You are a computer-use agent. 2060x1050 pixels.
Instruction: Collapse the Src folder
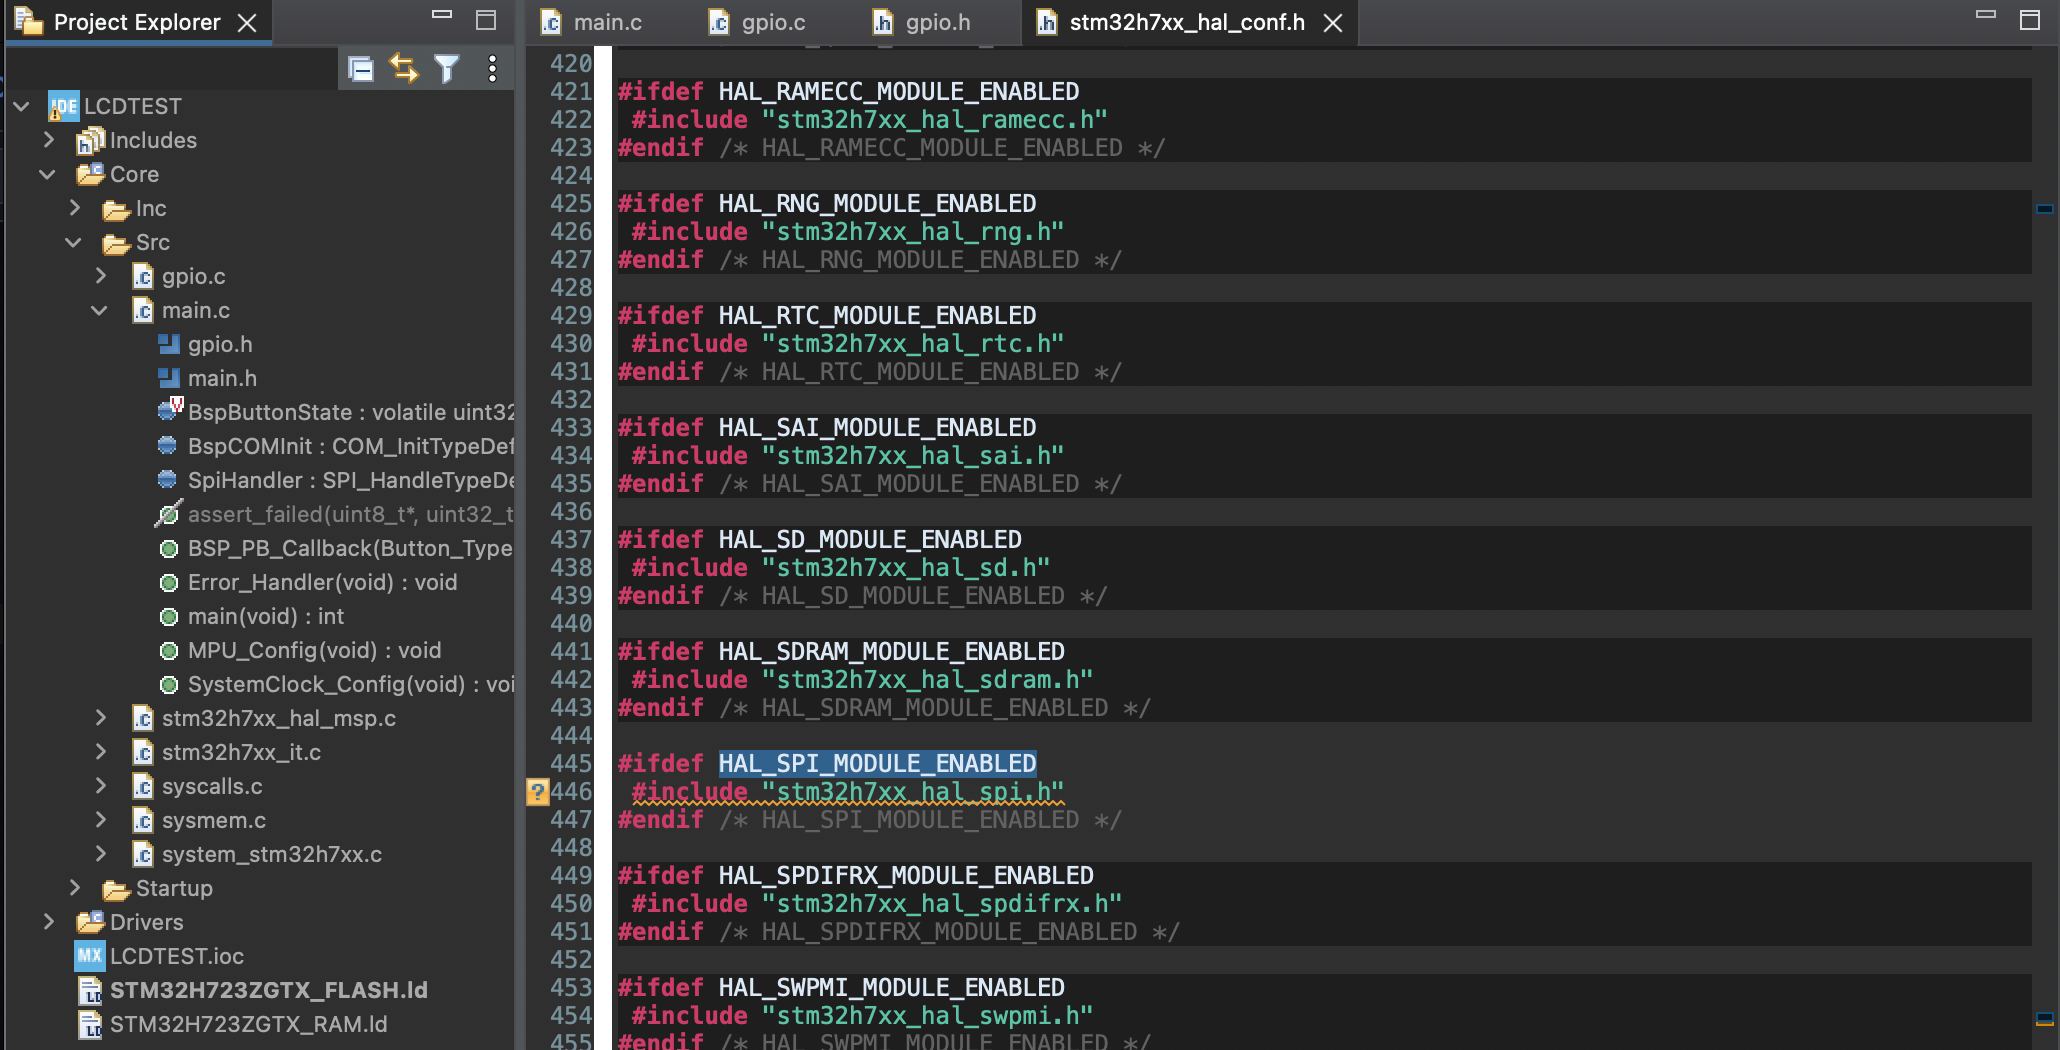point(74,243)
